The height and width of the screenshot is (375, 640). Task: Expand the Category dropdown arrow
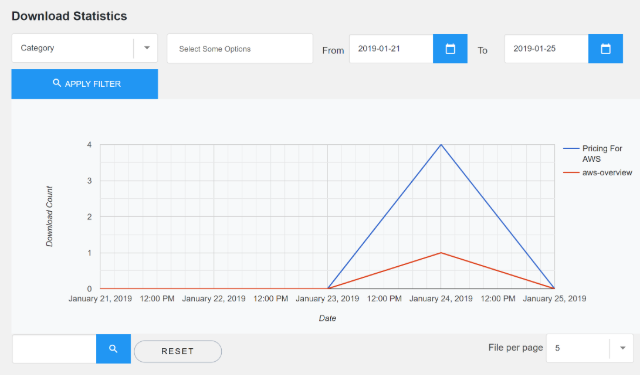click(x=147, y=48)
